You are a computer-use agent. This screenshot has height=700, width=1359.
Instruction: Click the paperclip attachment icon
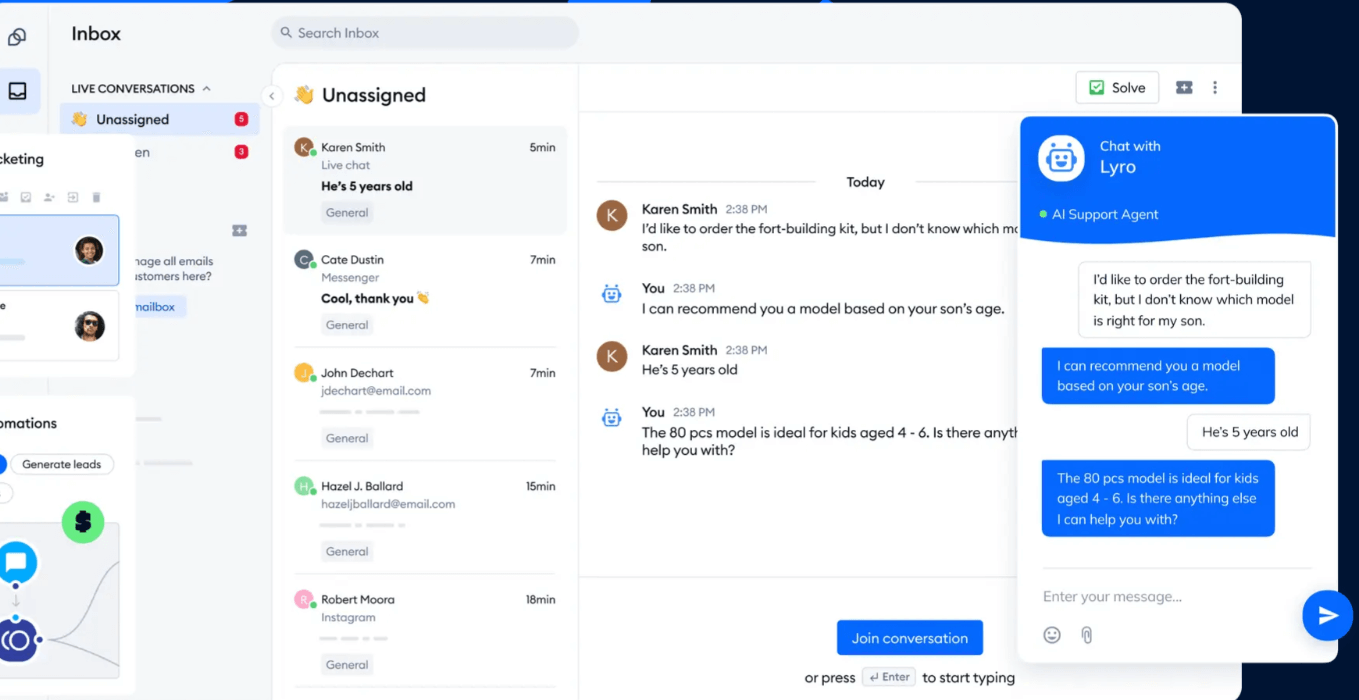(1087, 635)
